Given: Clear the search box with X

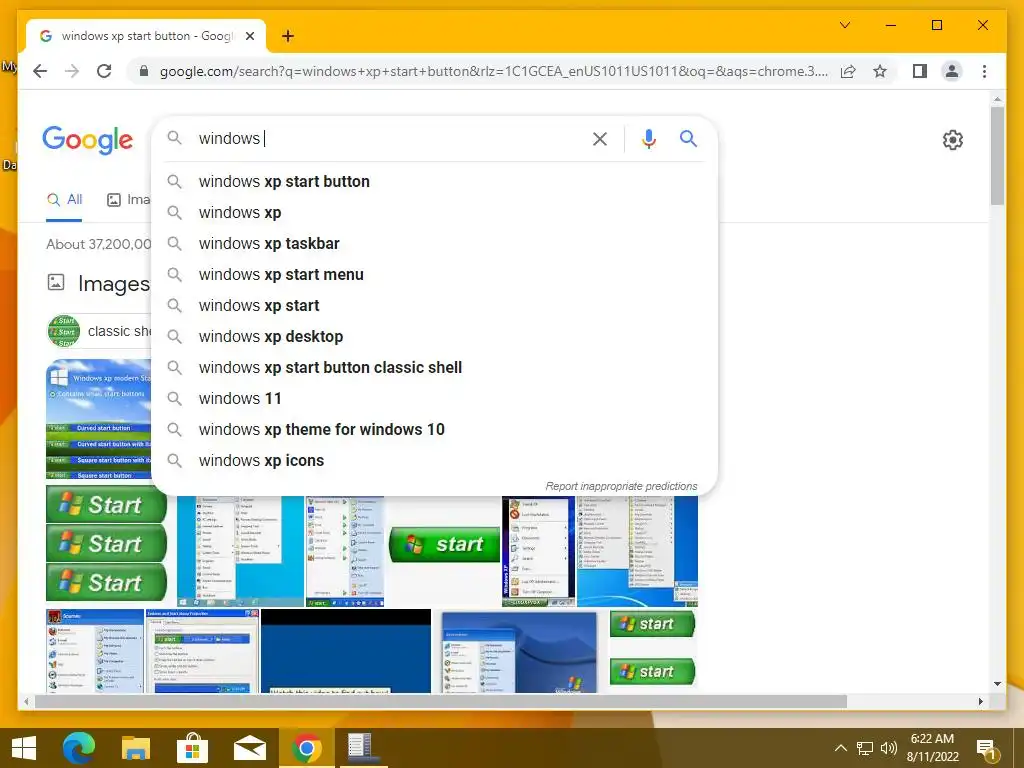Looking at the screenshot, I should (600, 138).
